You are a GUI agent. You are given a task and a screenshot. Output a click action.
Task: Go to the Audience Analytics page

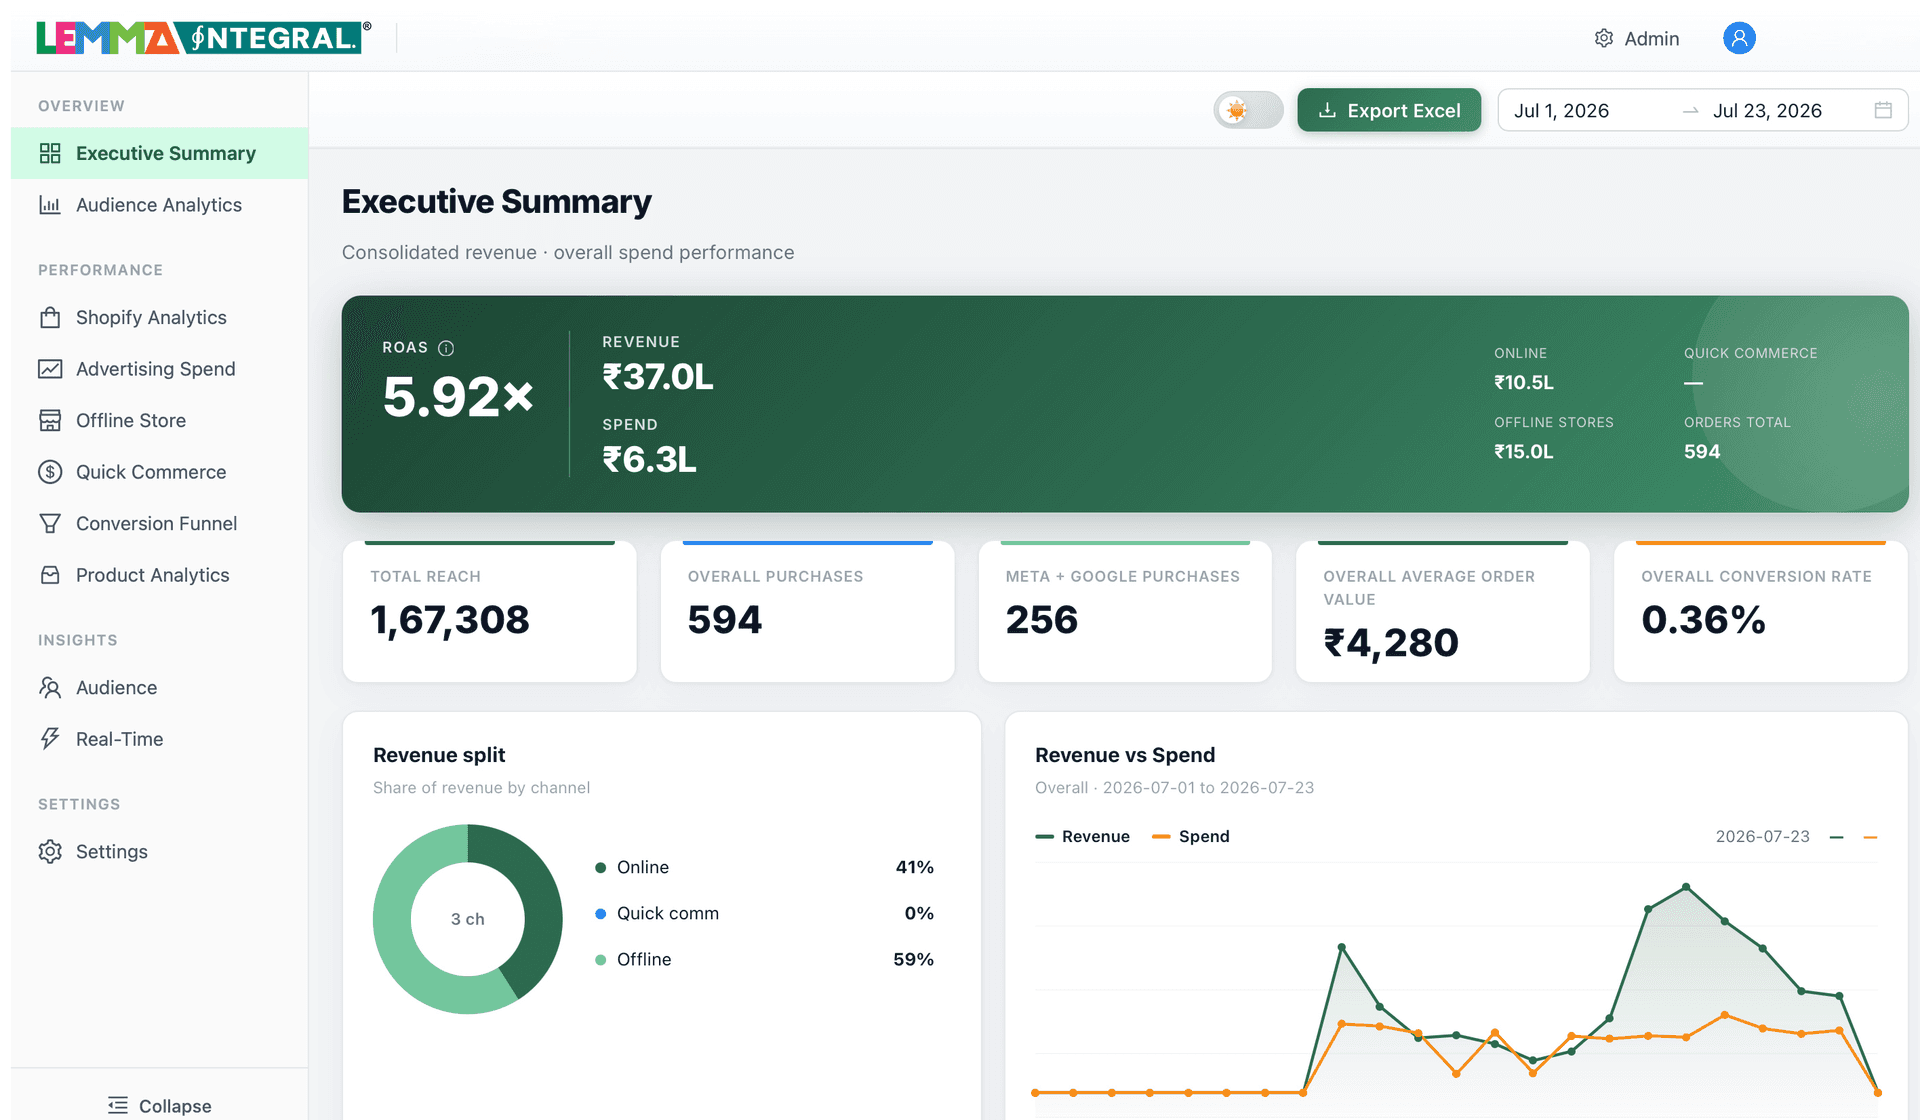[159, 205]
